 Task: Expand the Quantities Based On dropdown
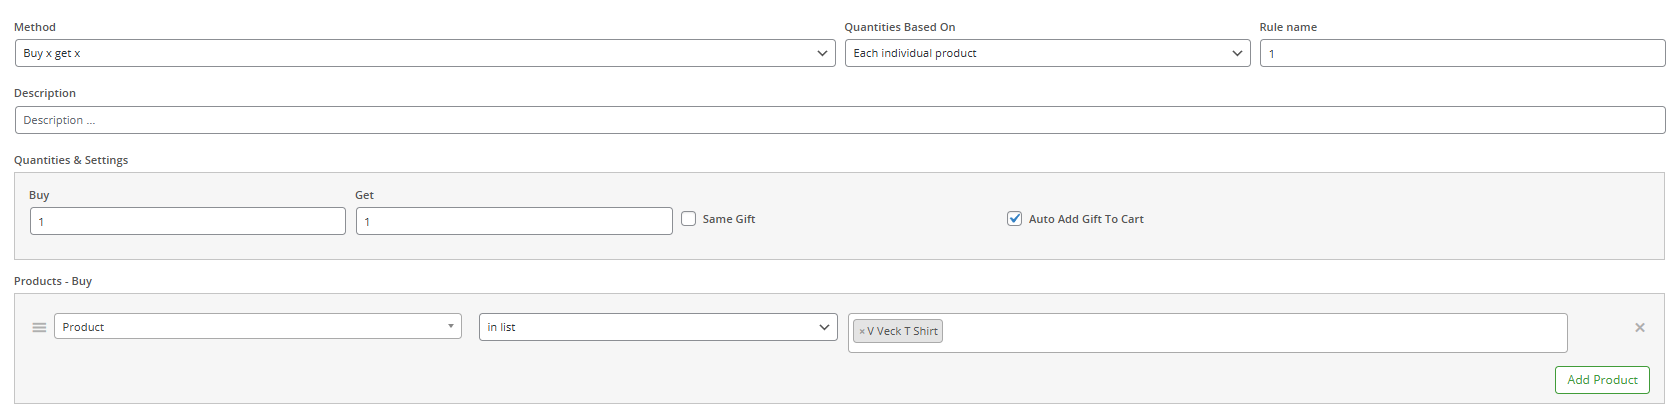(x=1047, y=53)
